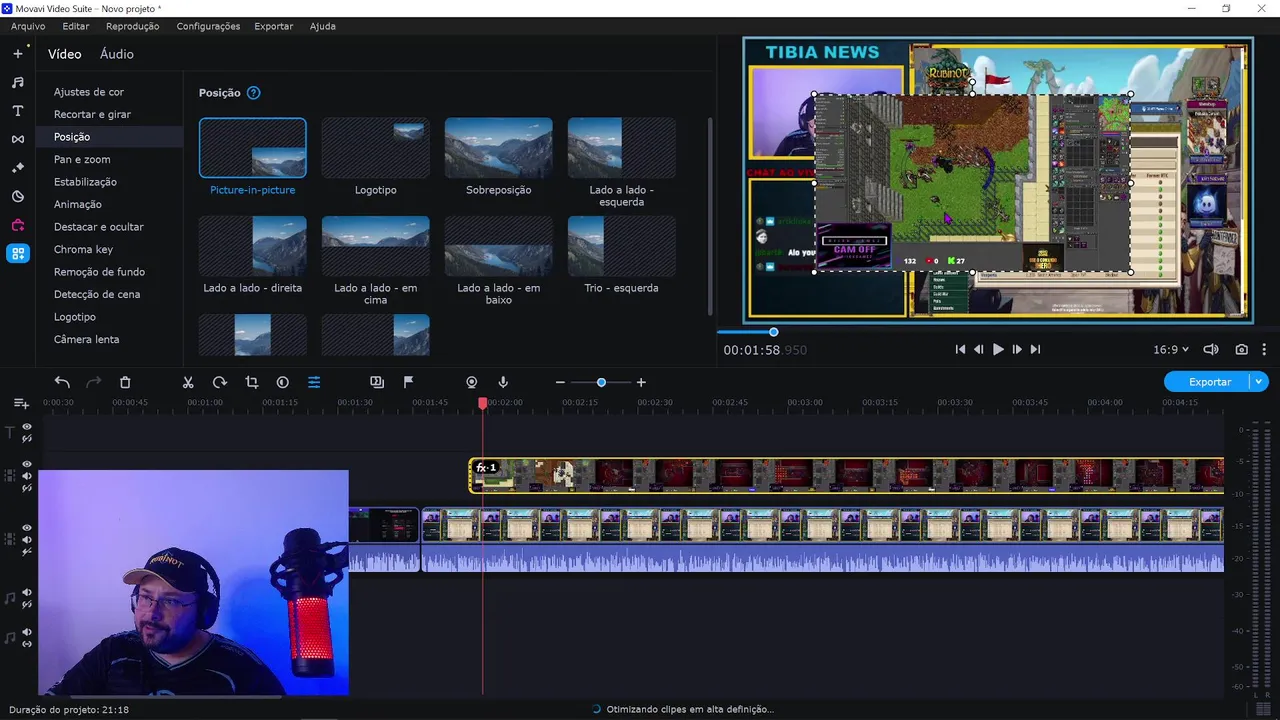Start webcam recording from the timeline toolbar
This screenshot has width=1280, height=720.
coord(472,382)
